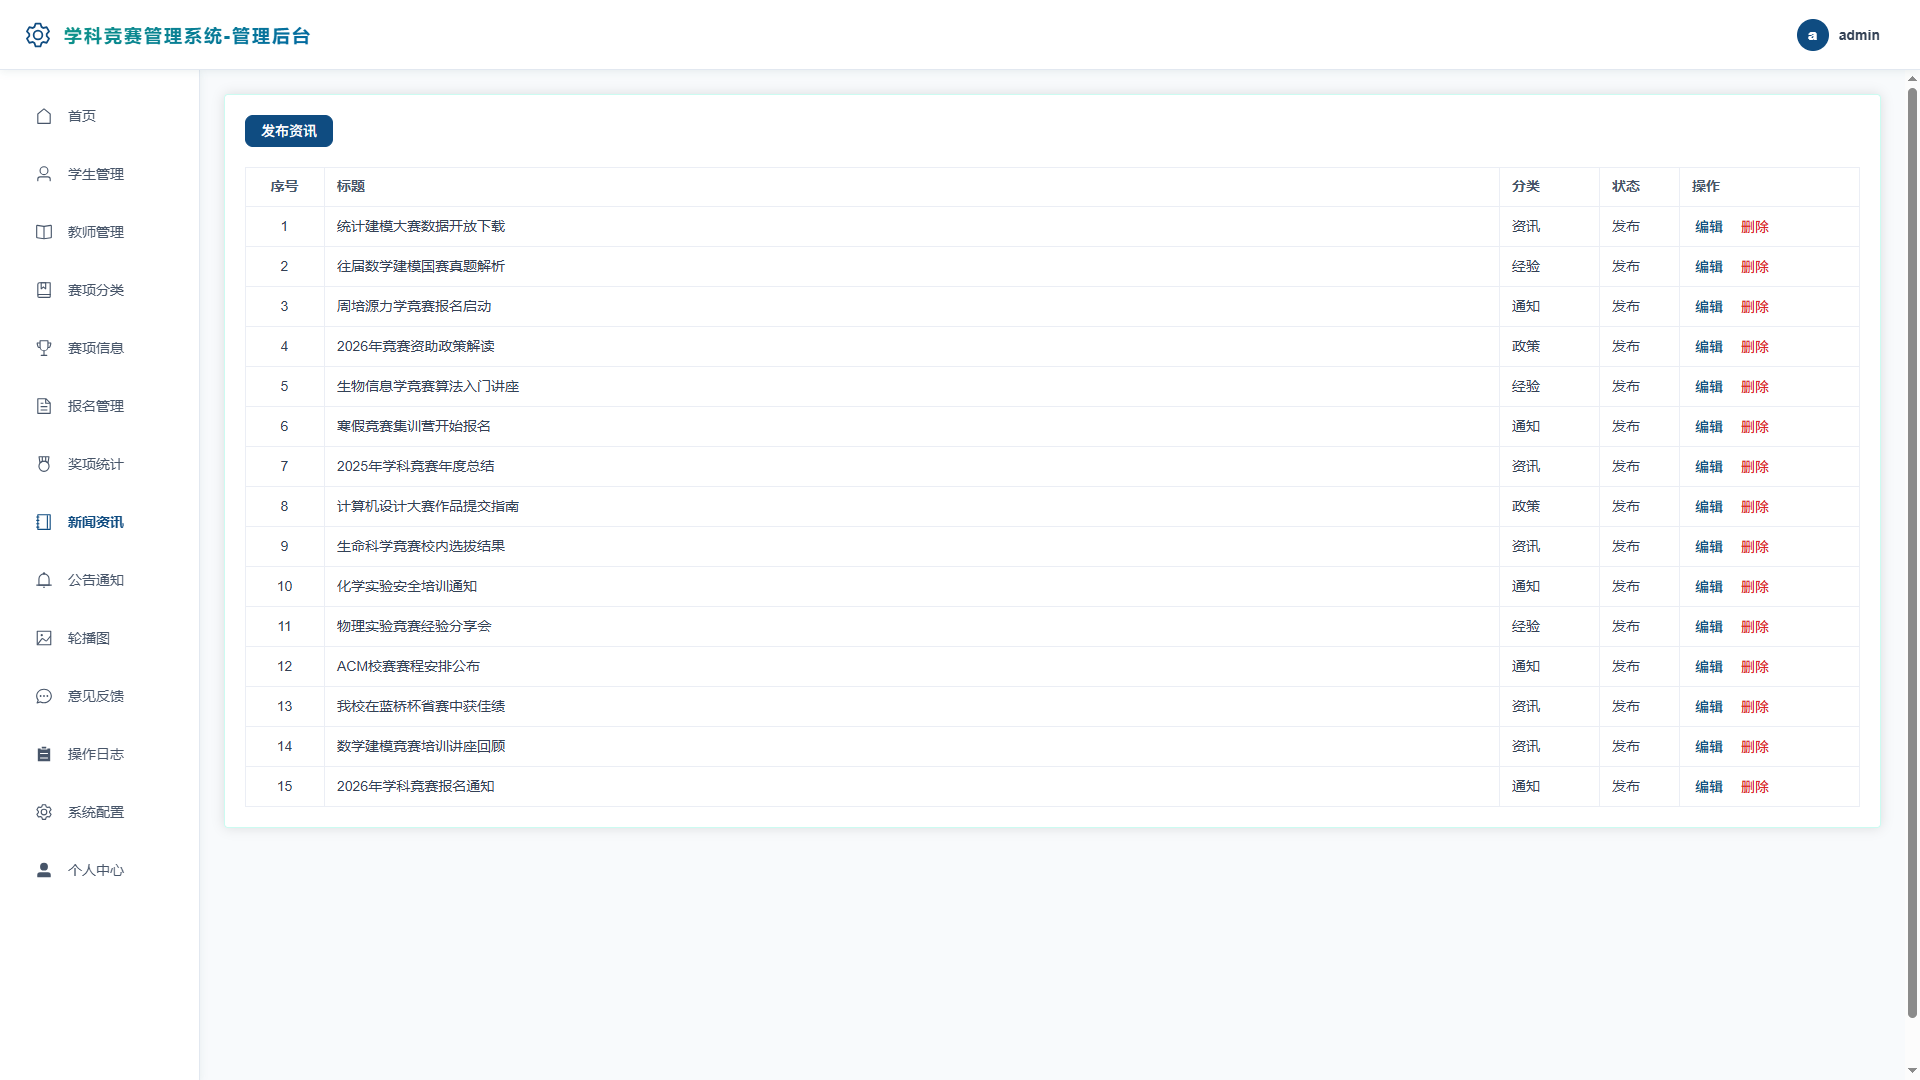The image size is (1920, 1080).
Task: Click the home icon in the sidebar
Action: (44, 116)
